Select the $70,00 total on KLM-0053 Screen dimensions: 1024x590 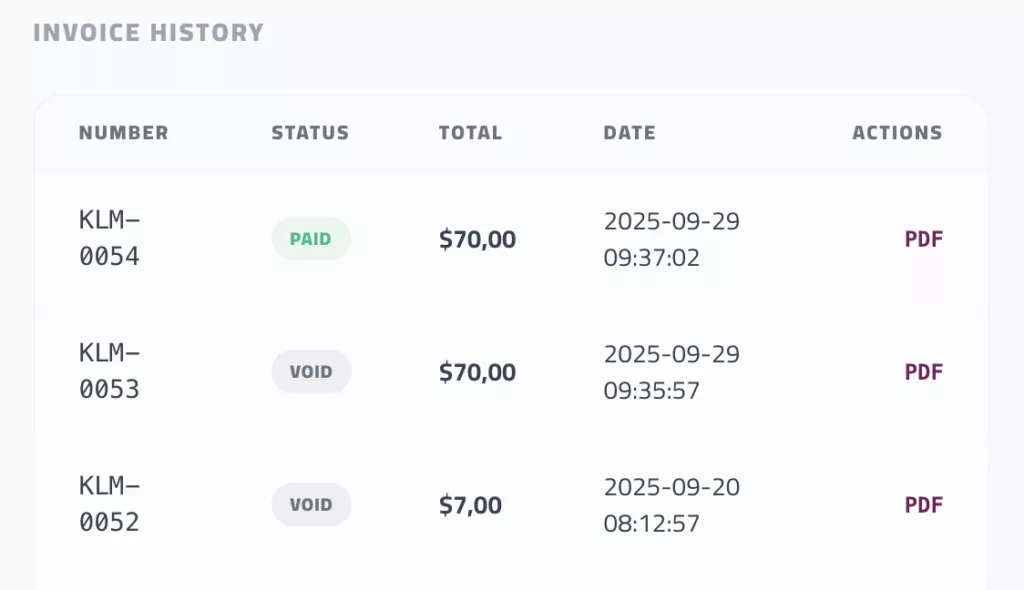477,371
